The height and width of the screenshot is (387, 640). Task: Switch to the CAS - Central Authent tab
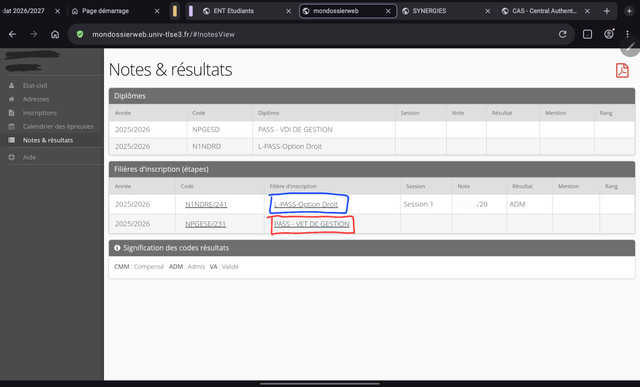pos(544,11)
